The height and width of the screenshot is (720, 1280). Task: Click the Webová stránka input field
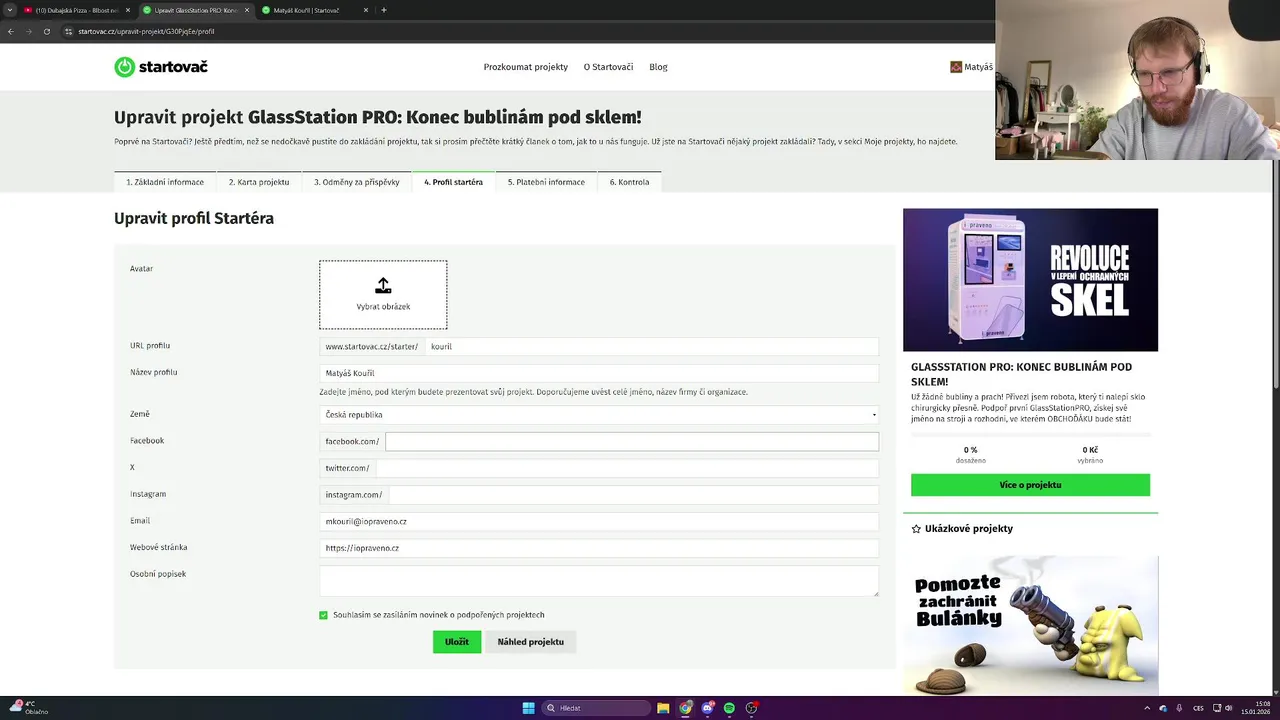coord(599,548)
